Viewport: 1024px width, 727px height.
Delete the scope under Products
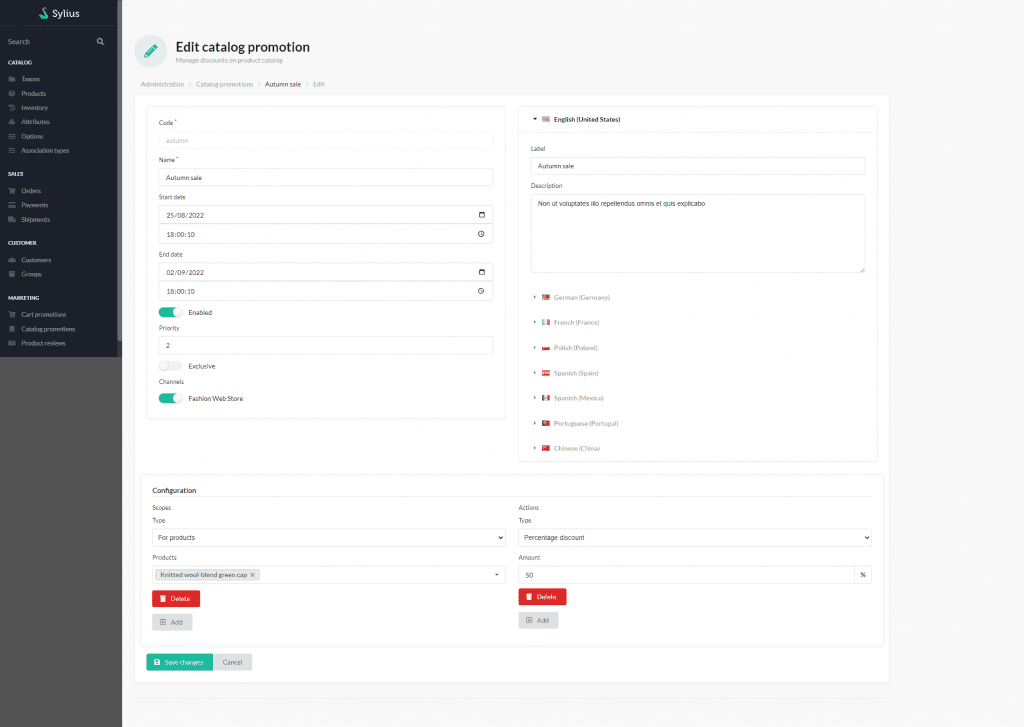[x=176, y=599]
